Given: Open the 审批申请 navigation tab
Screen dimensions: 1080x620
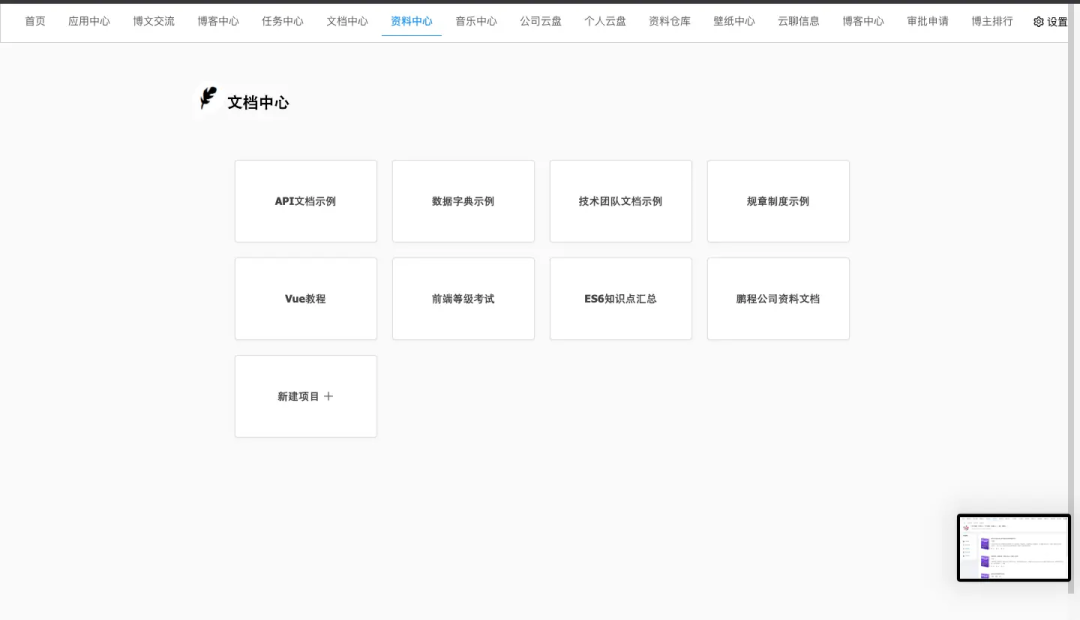Looking at the screenshot, I should [x=927, y=21].
